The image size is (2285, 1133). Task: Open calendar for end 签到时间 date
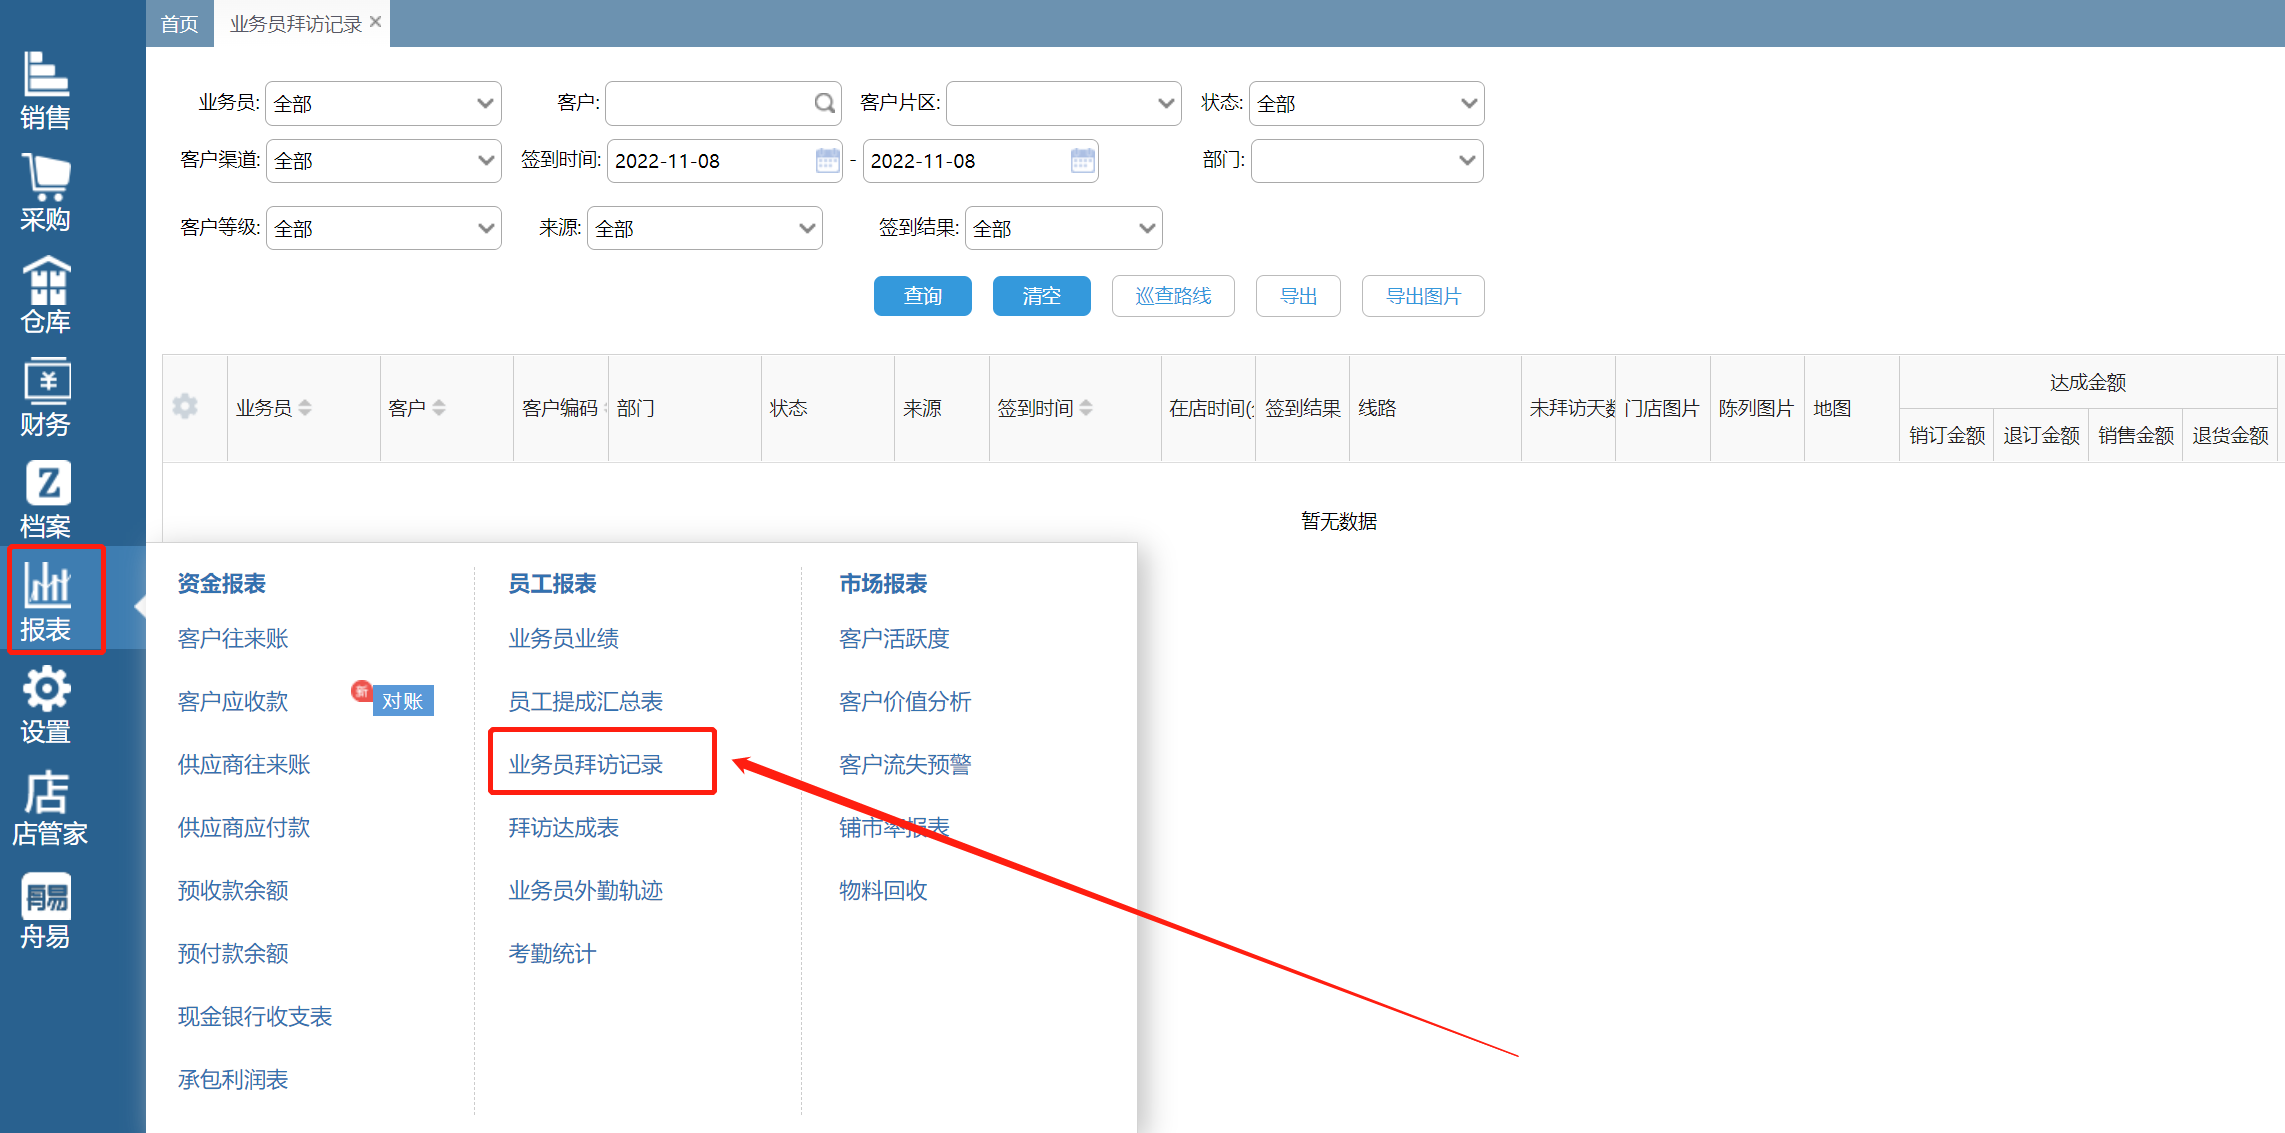pos(1082,160)
